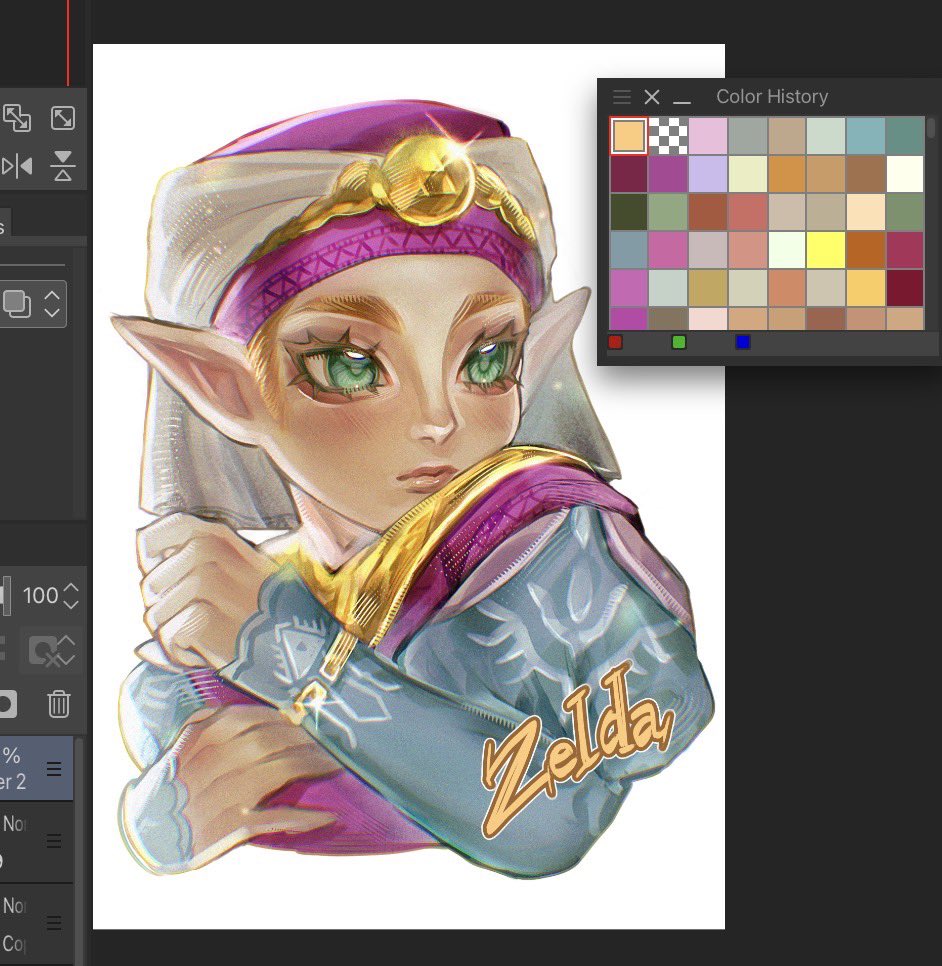Click the grip handle on Layer 2 row
The image size is (942, 966).
point(54,769)
